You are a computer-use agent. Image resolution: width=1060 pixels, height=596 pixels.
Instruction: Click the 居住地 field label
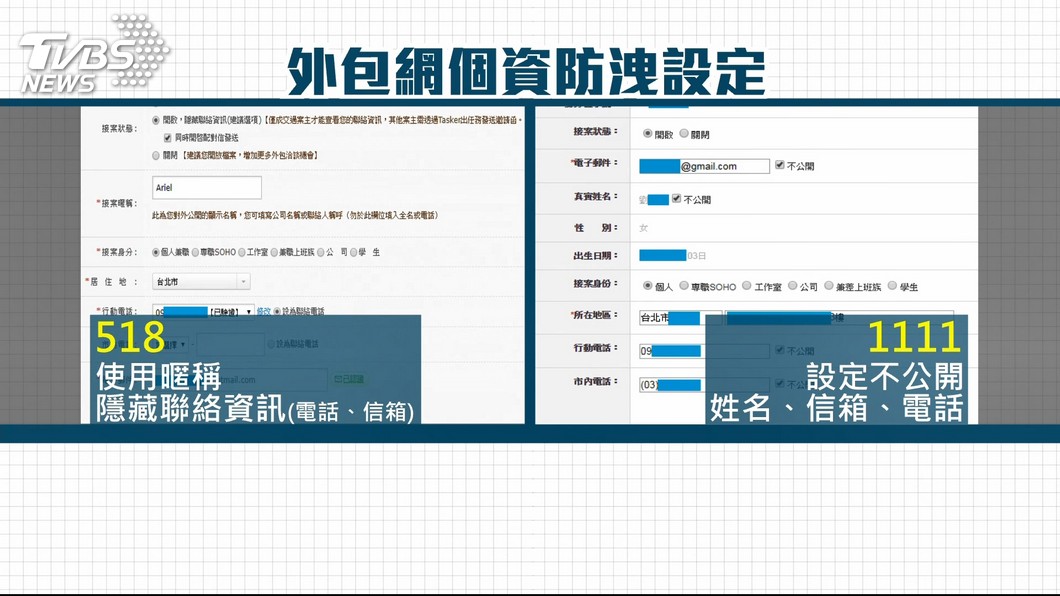pos(114,282)
